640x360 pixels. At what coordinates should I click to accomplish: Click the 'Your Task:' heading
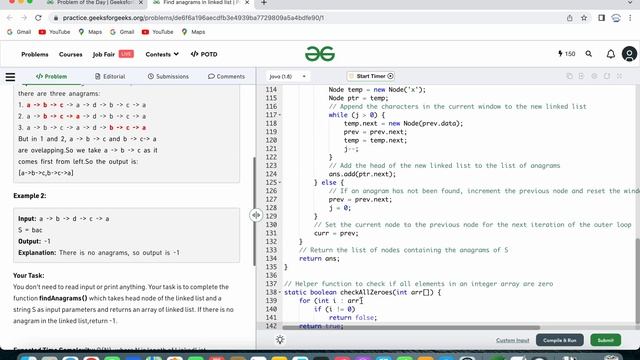[29, 276]
